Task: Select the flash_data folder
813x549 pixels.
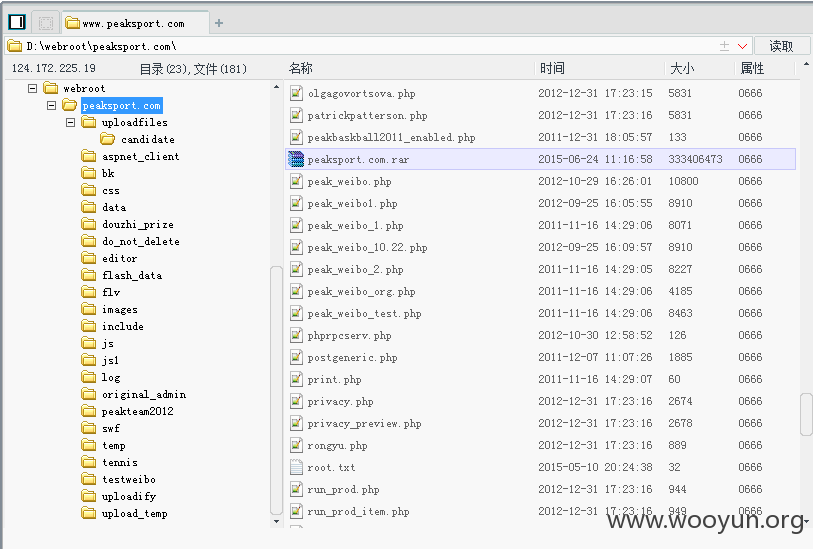Action: pyautogui.click(x=132, y=275)
